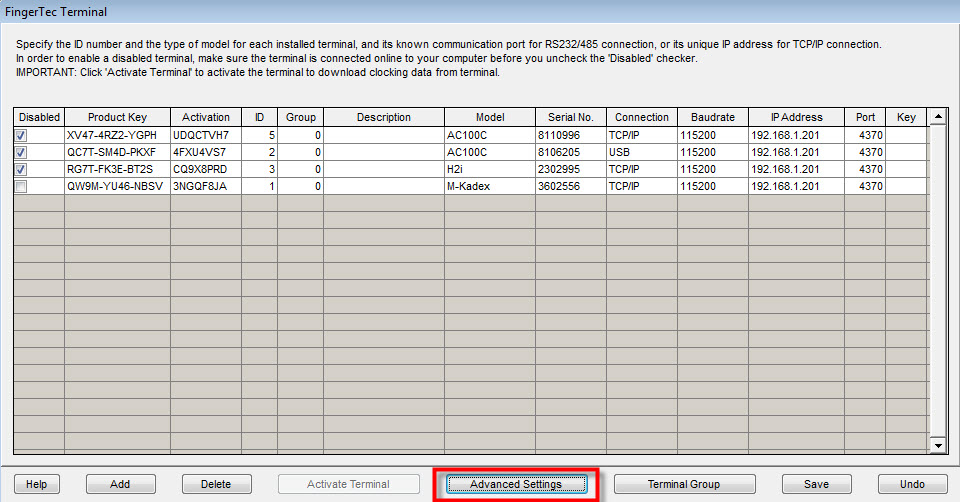Uncheck Disabled box for QC7T-SM4D-PKXF terminal

[x=21, y=152]
